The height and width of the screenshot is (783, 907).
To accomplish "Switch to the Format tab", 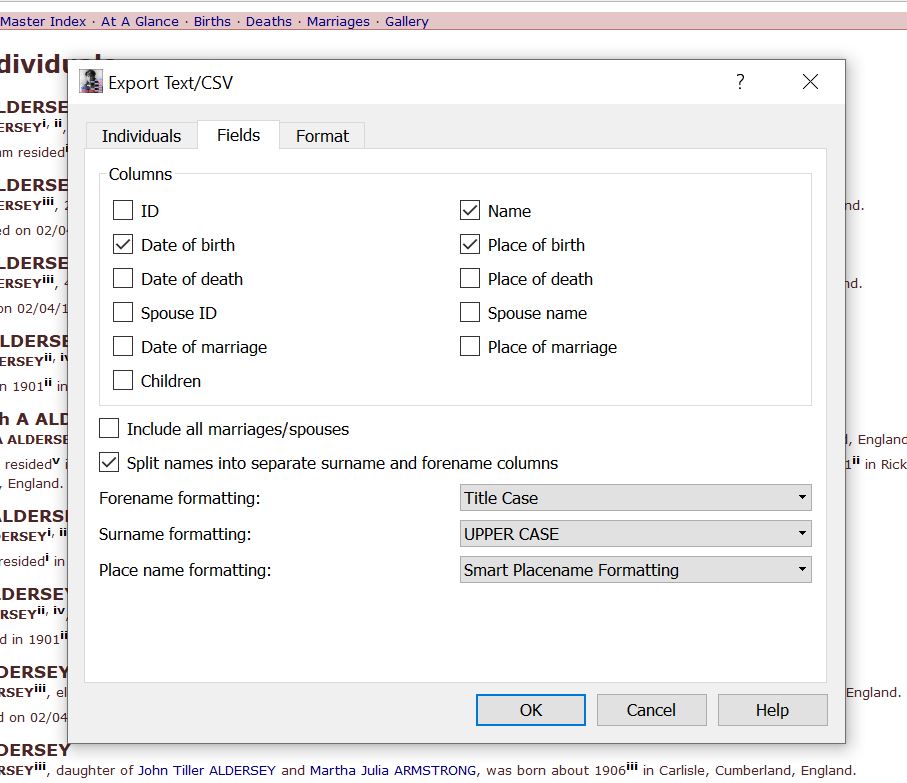I will pos(322,136).
